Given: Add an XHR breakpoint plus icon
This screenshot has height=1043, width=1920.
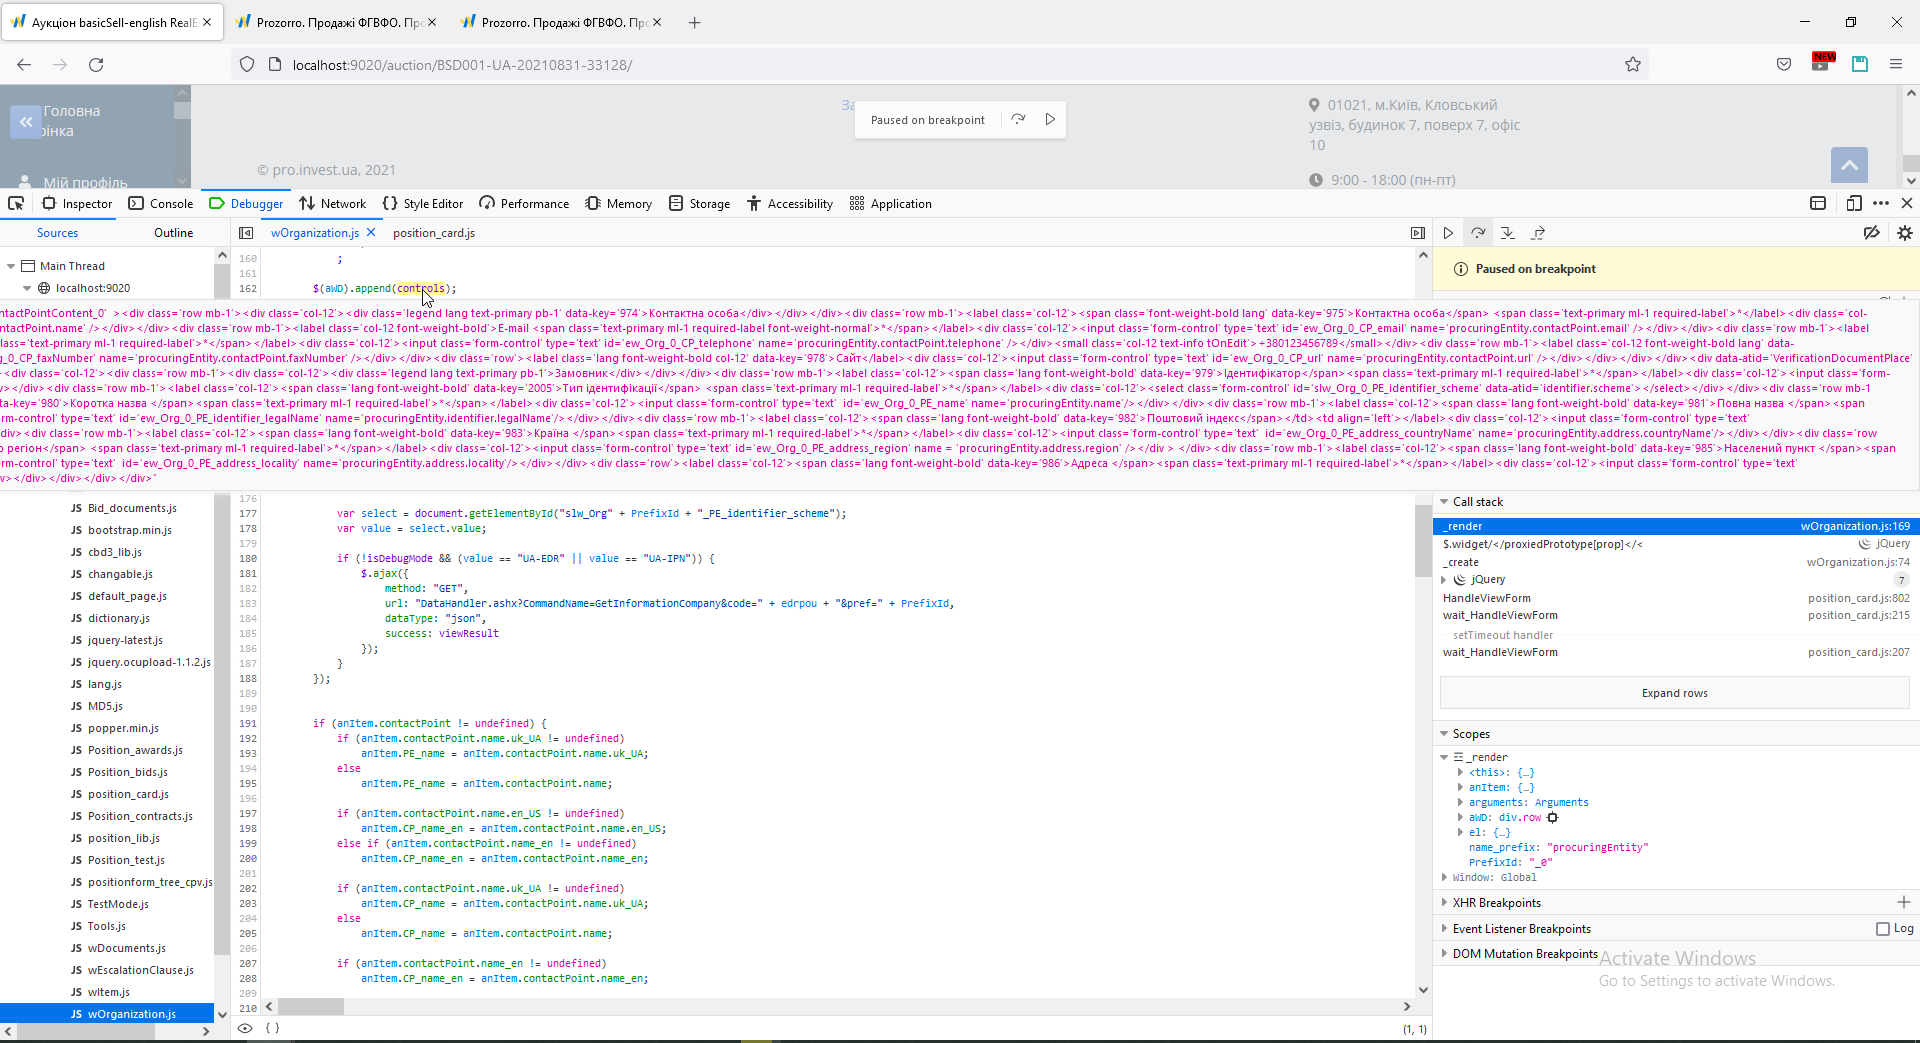Looking at the screenshot, I should (1903, 902).
